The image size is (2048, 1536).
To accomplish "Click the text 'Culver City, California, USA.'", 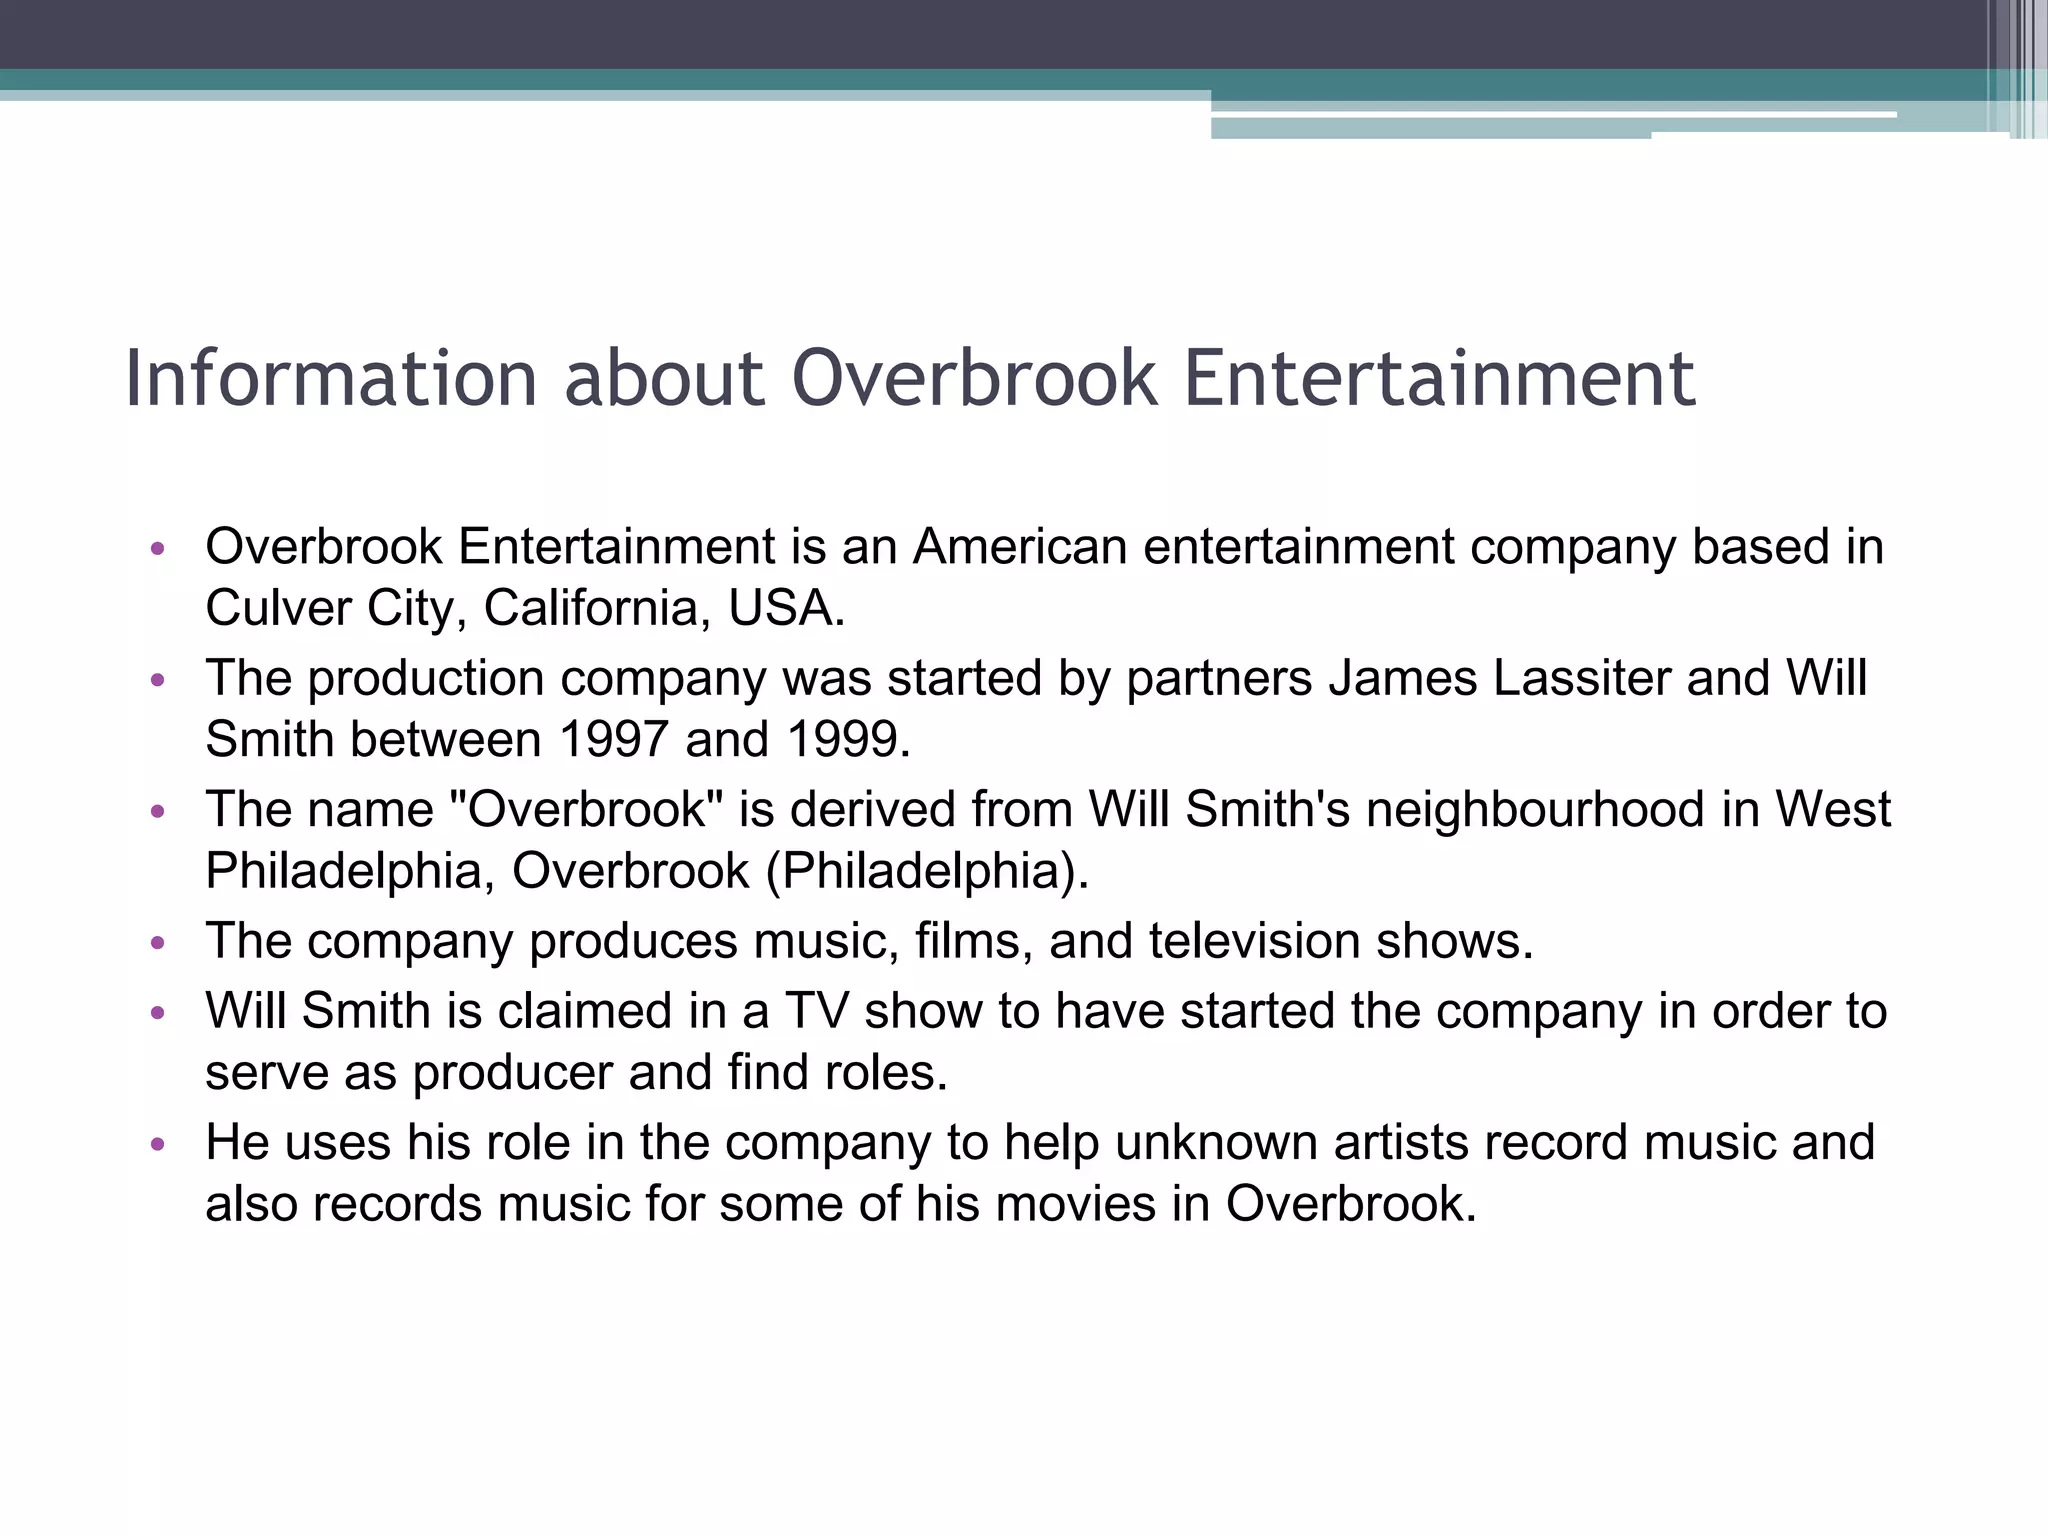I will pos(525,608).
